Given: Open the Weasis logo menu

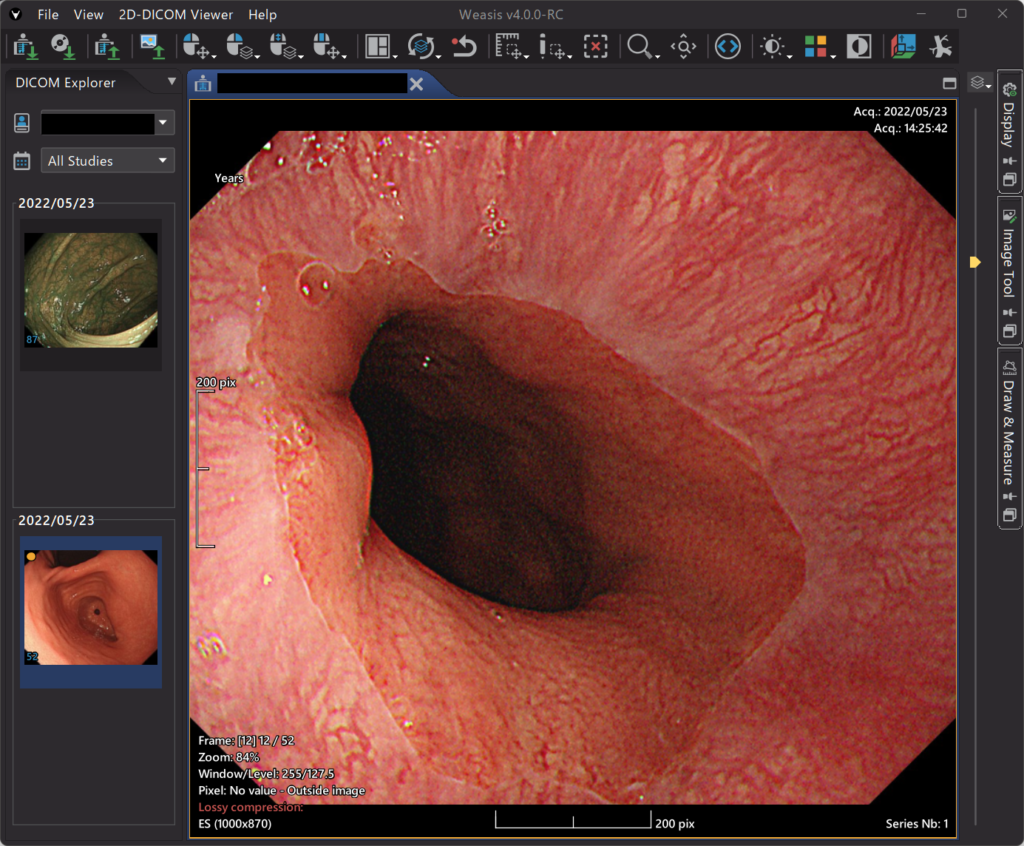Looking at the screenshot, I should point(16,14).
